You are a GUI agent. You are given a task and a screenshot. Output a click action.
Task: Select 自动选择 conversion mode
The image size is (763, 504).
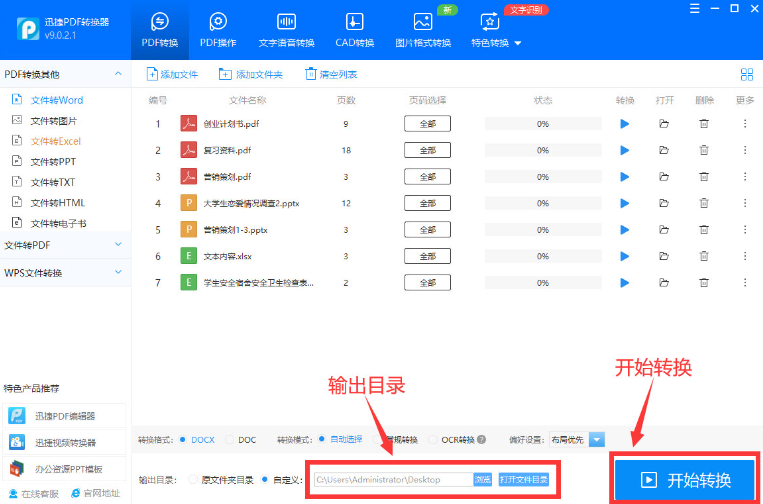pos(321,439)
